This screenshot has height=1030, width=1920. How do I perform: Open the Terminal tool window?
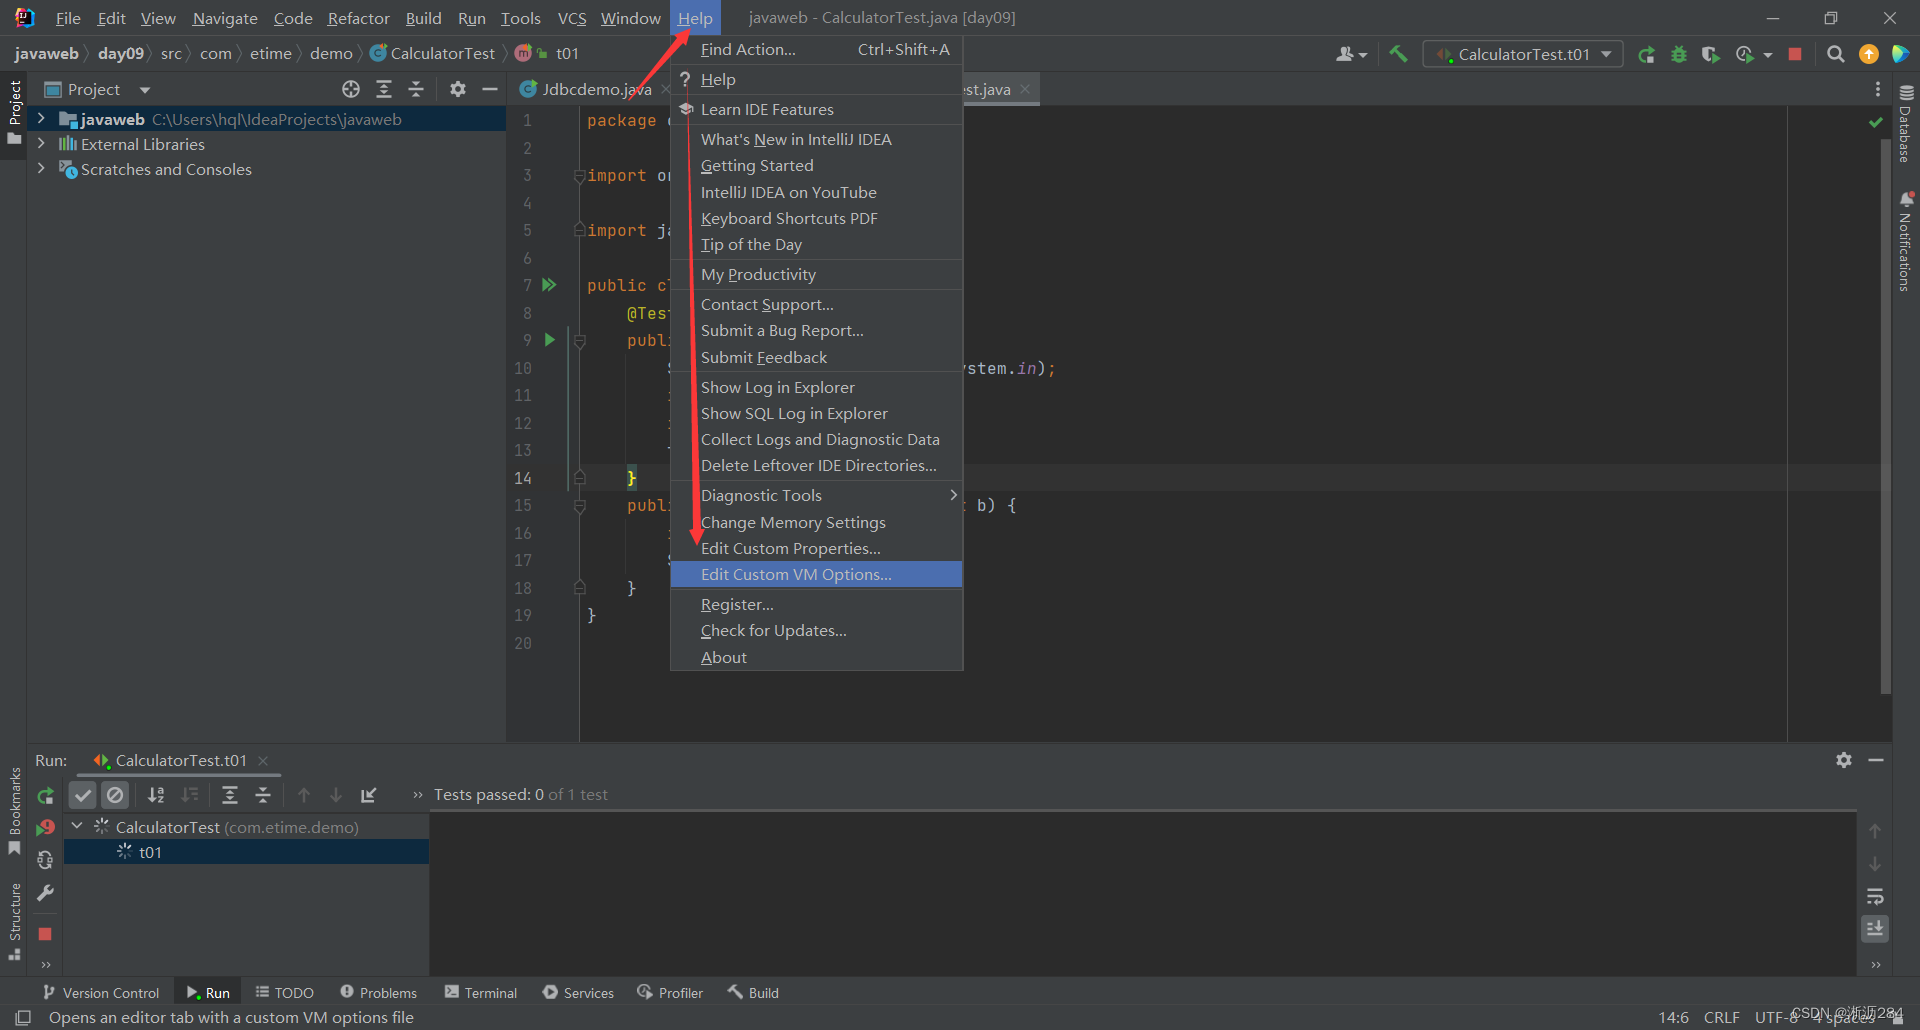pyautogui.click(x=481, y=992)
